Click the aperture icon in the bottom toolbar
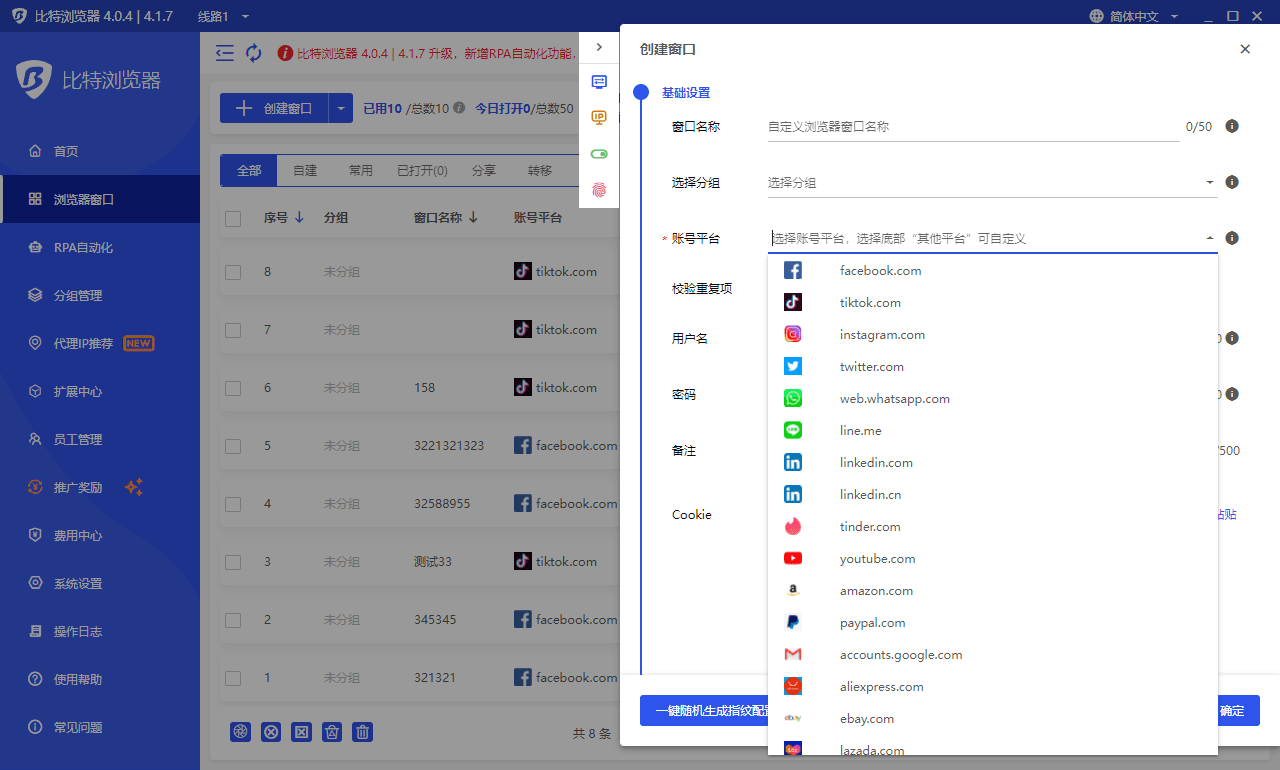 (240, 732)
